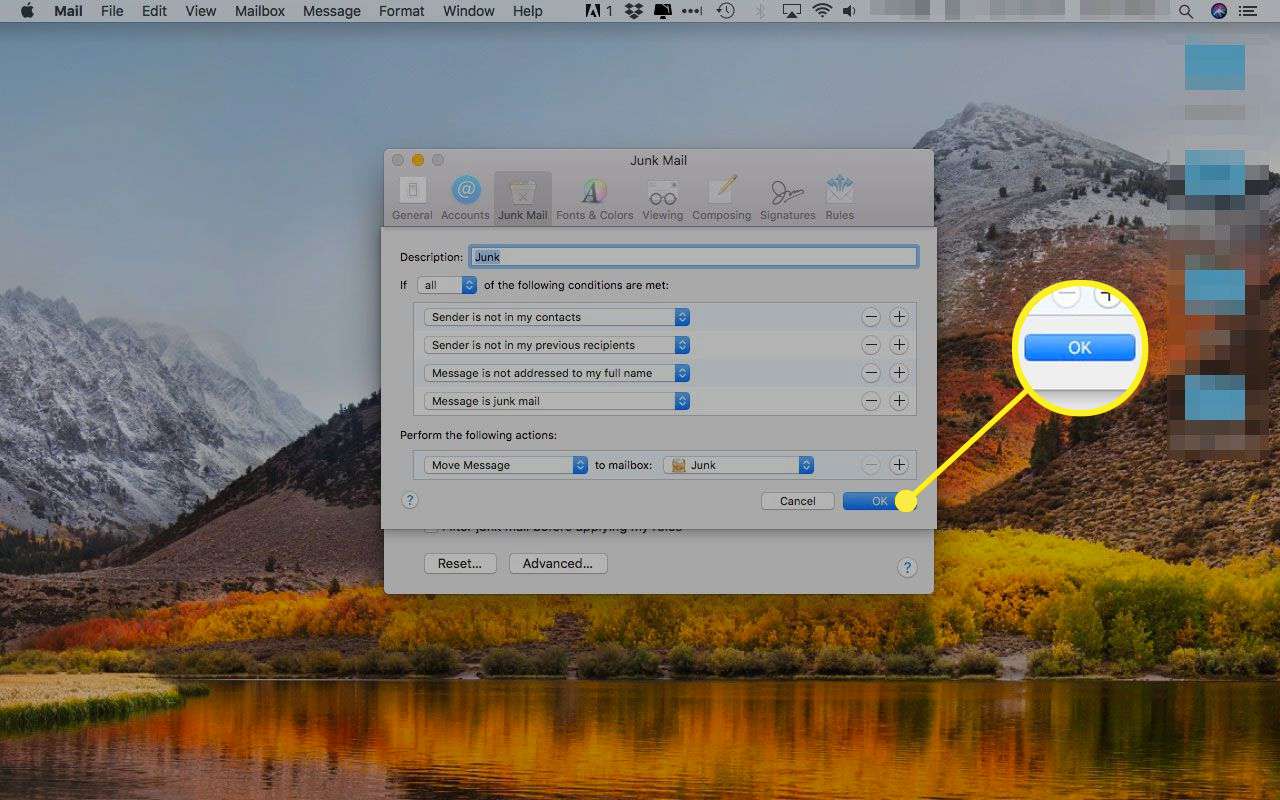
Task: Choose a mailbox from the Junk dropdown
Action: pyautogui.click(x=739, y=465)
